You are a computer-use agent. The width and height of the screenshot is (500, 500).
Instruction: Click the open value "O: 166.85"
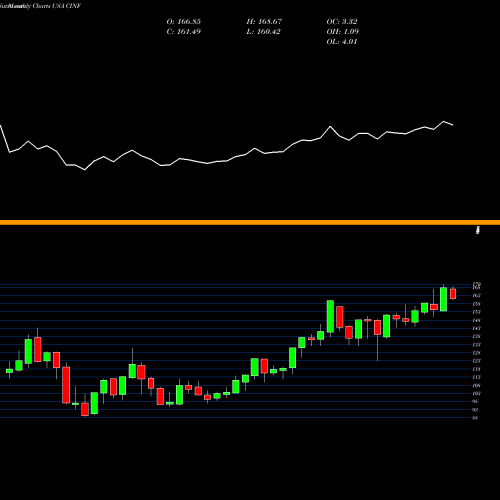(183, 21)
